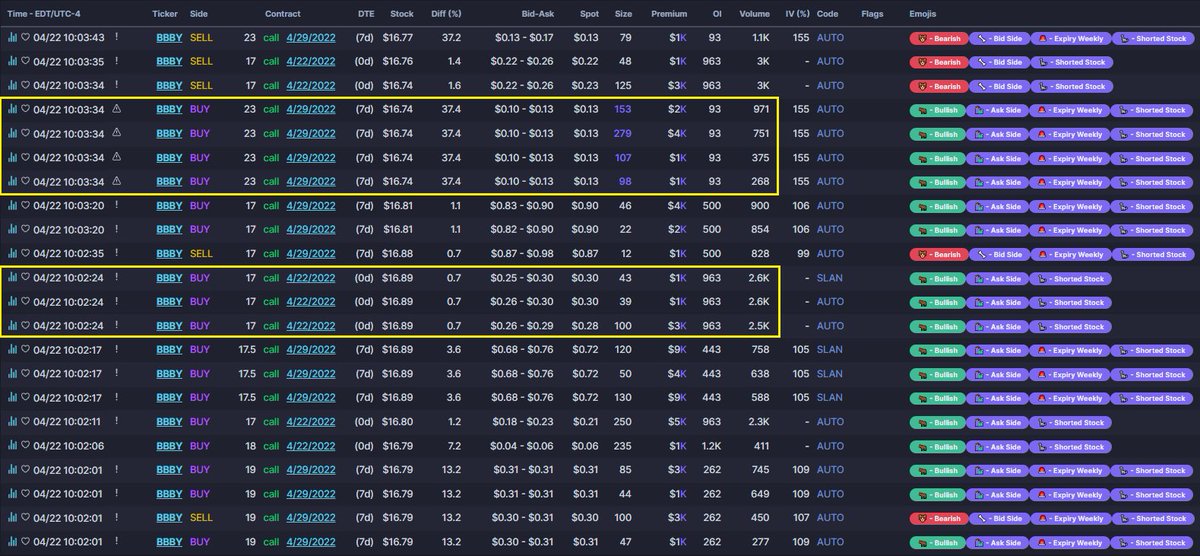The image size is (1200, 556).
Task: Open chart icon for the 10:03:43 row
Action: tap(12, 38)
